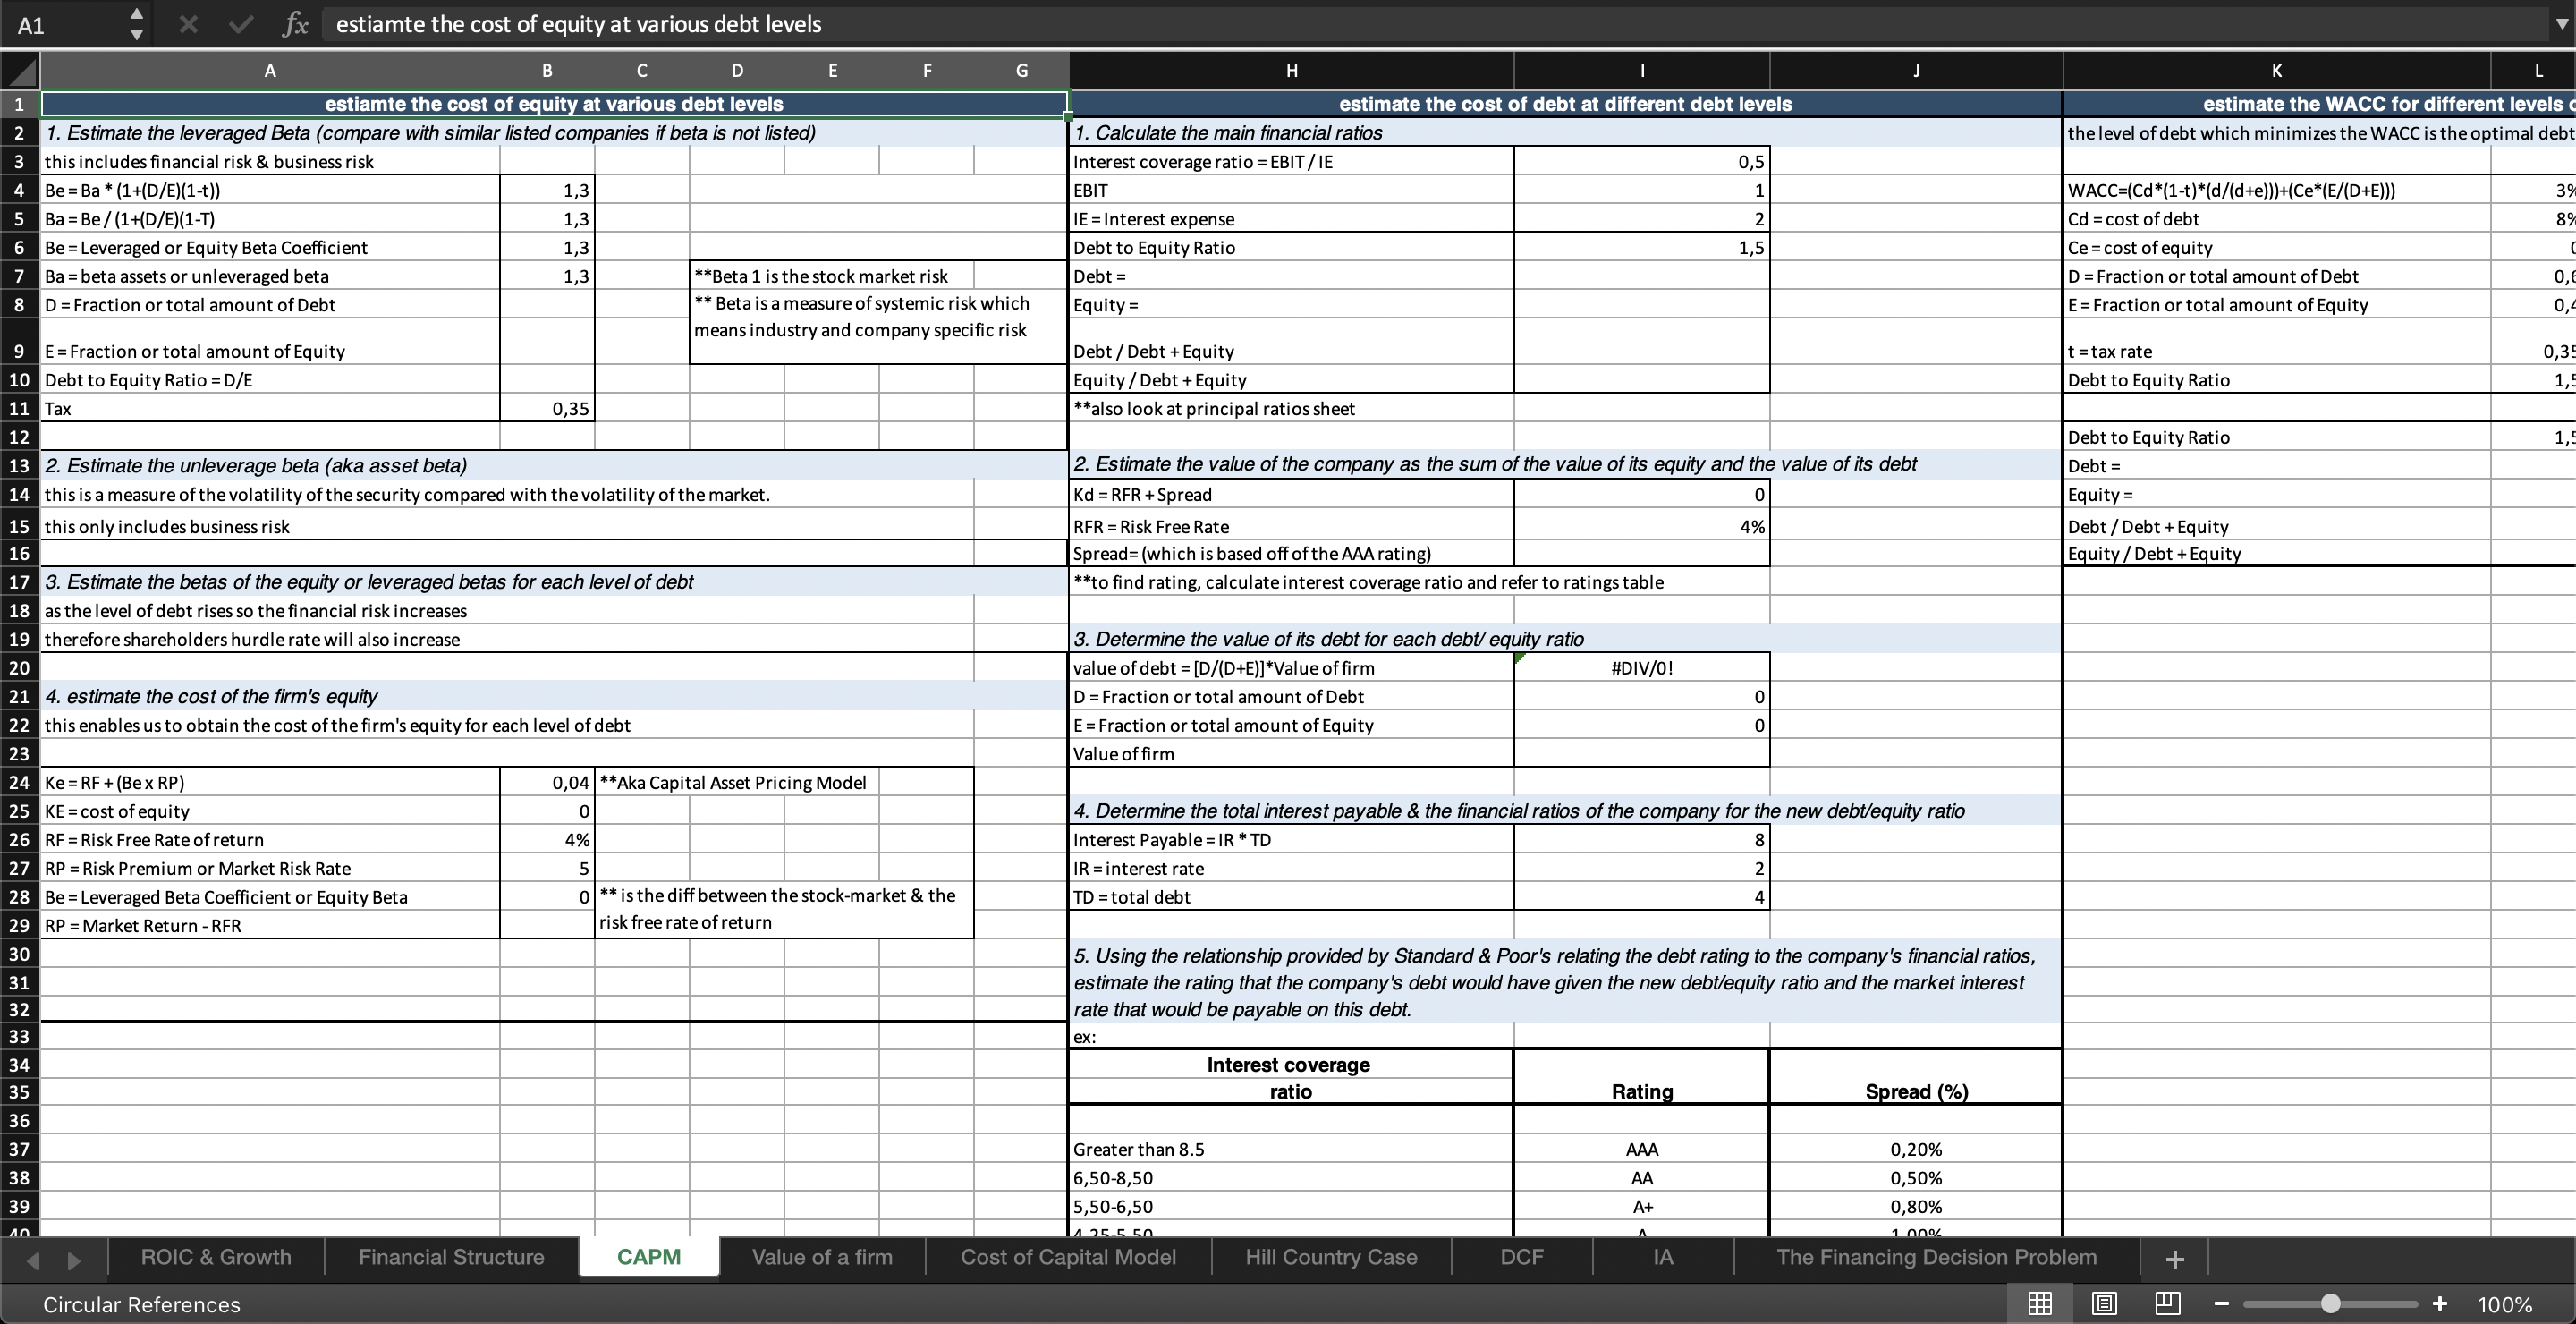Click the zoom slider handle

(x=2331, y=1303)
